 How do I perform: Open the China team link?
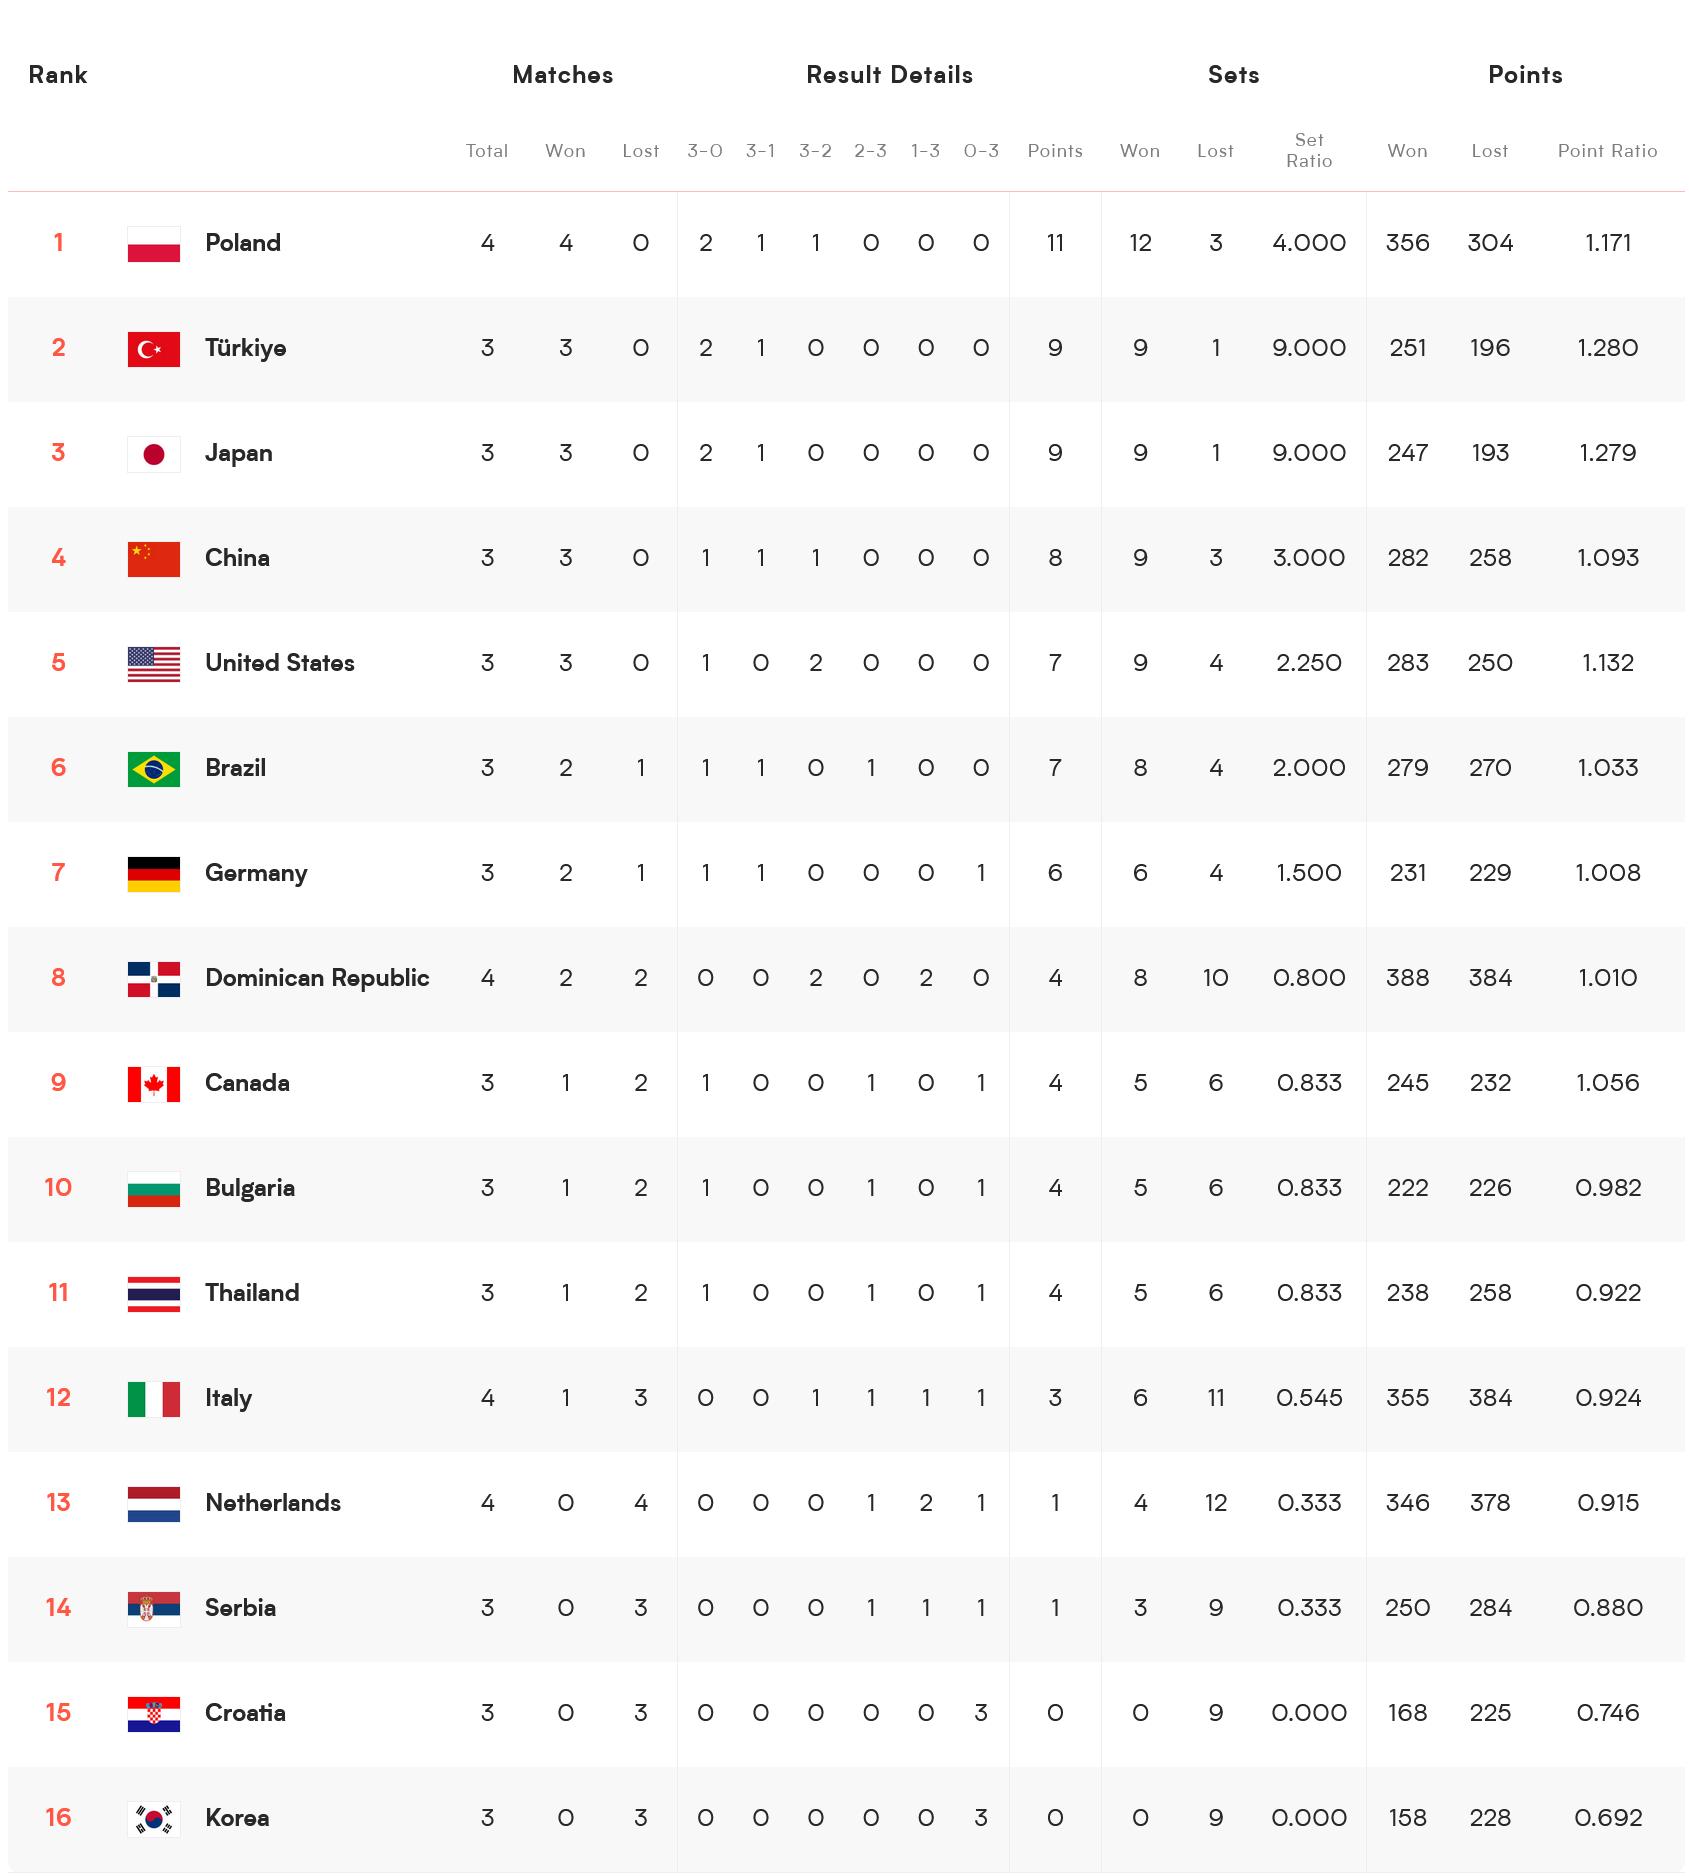237,558
